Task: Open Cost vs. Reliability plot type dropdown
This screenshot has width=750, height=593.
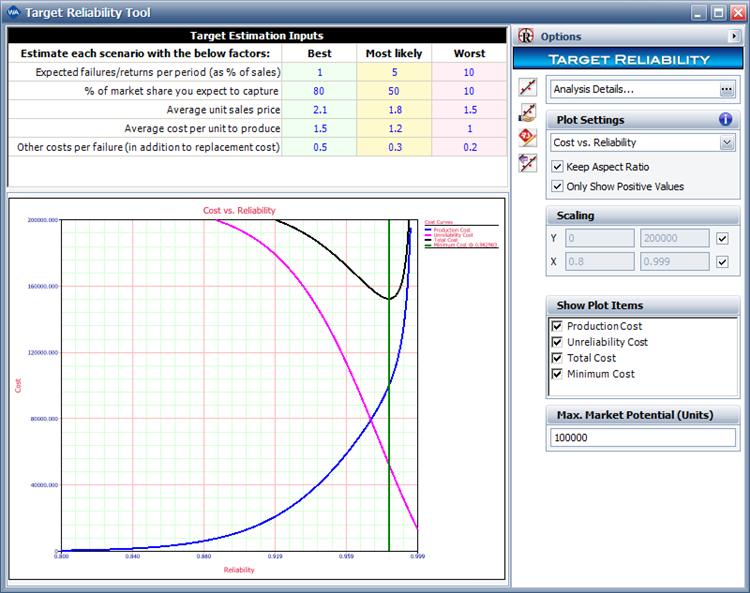Action: [727, 143]
